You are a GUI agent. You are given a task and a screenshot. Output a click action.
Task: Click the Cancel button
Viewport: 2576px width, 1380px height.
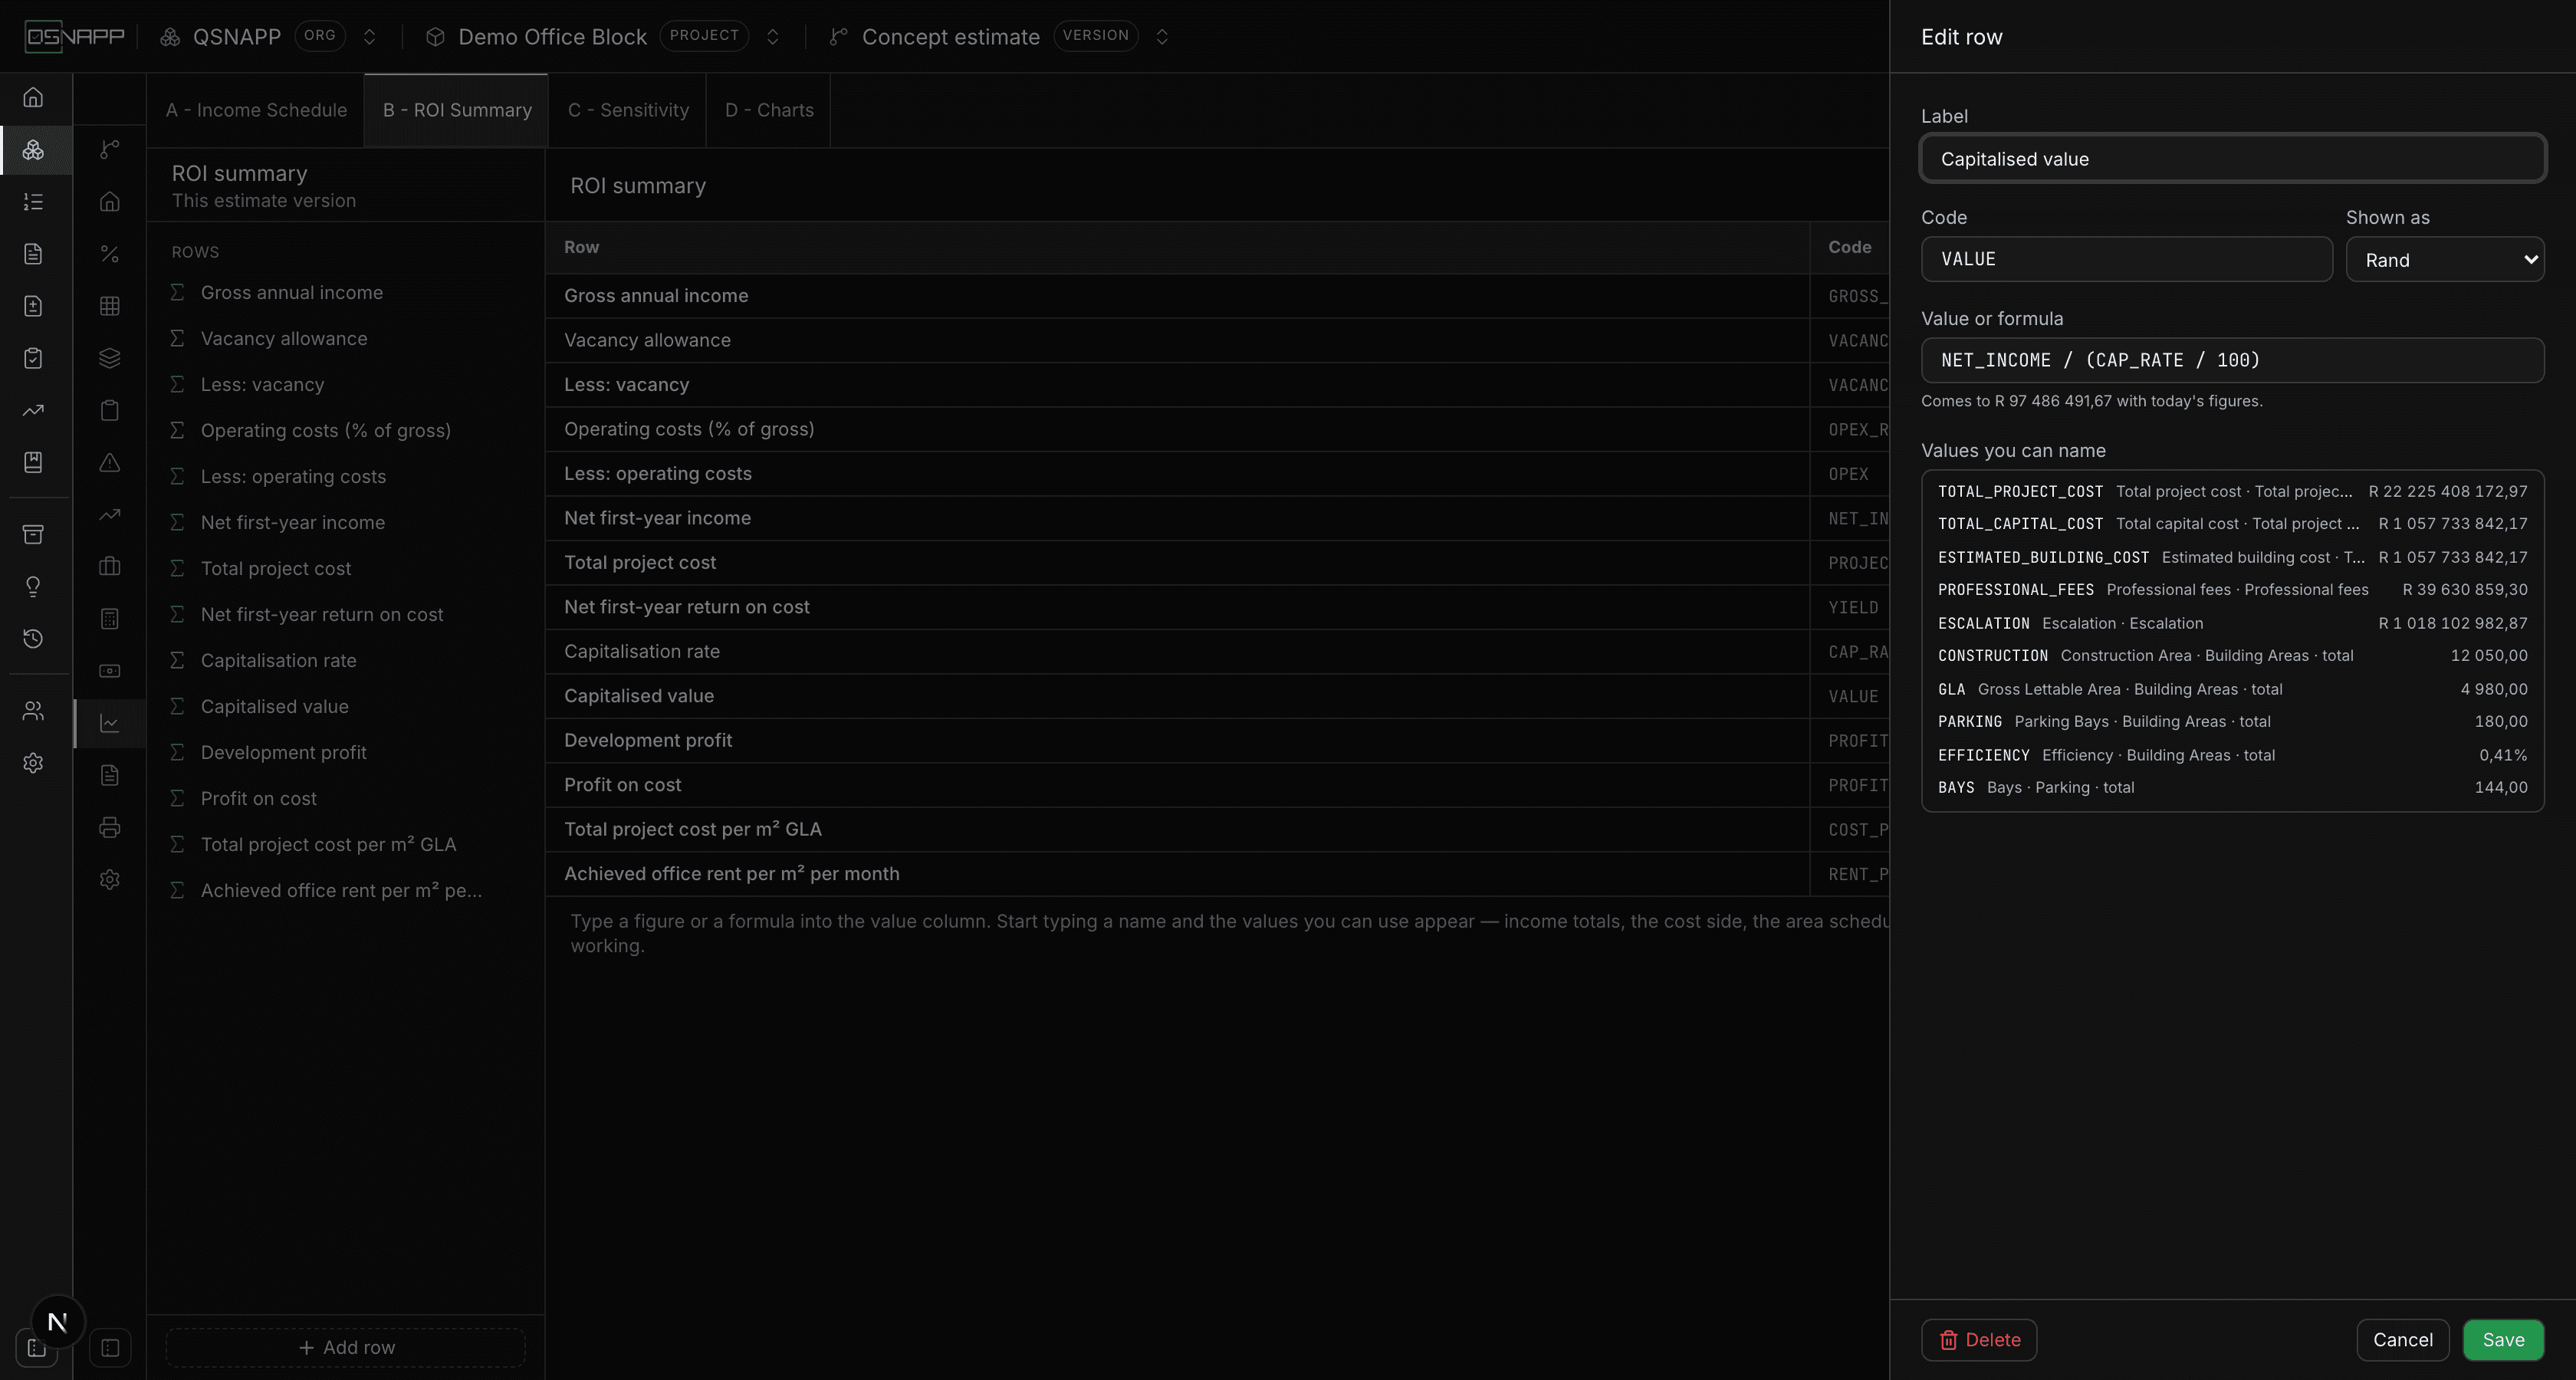(2402, 1340)
